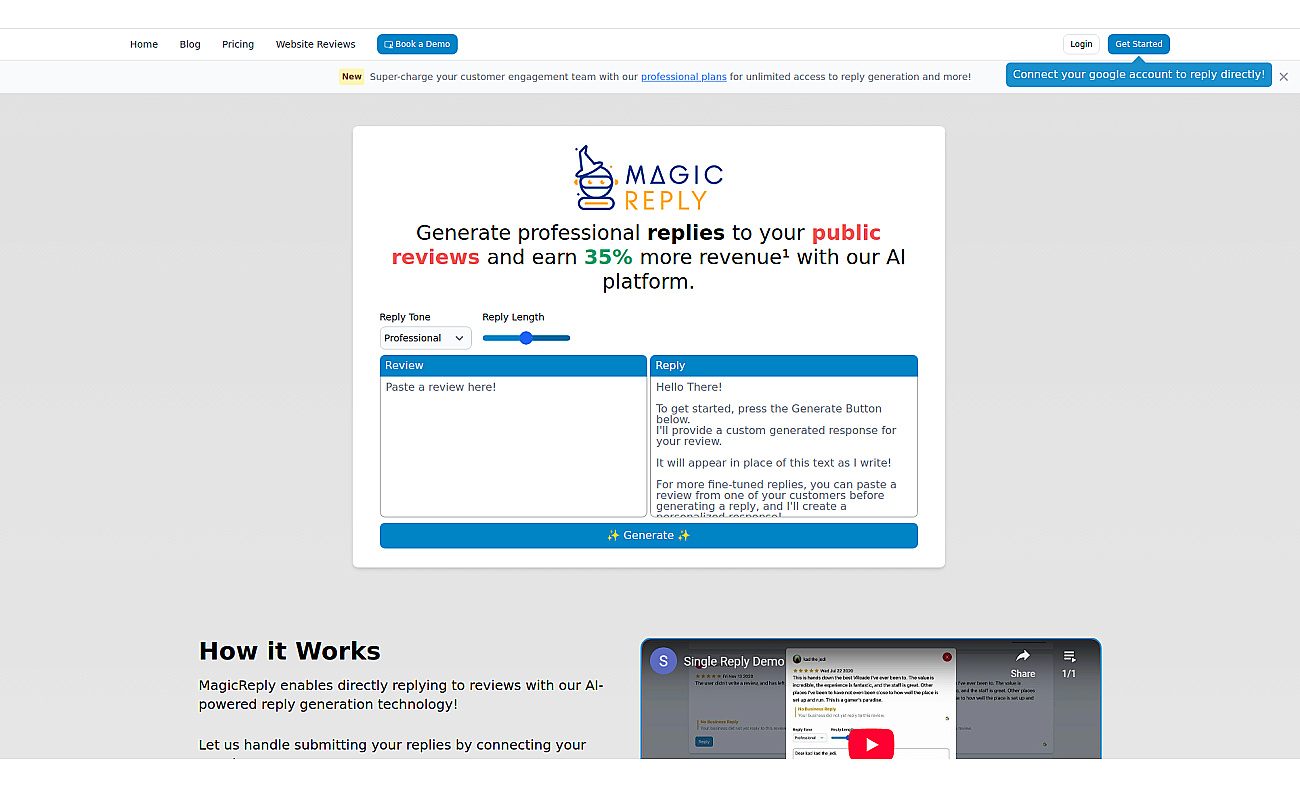1300x788 pixels.
Task: Click the Login button
Action: click(x=1081, y=44)
